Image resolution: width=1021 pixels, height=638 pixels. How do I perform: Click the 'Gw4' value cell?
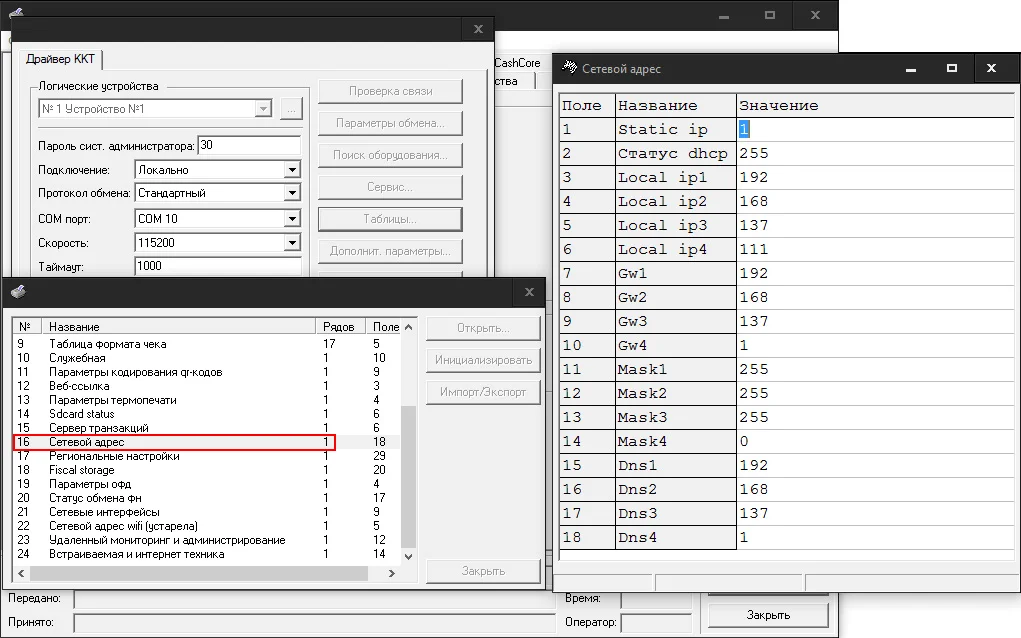(x=875, y=346)
